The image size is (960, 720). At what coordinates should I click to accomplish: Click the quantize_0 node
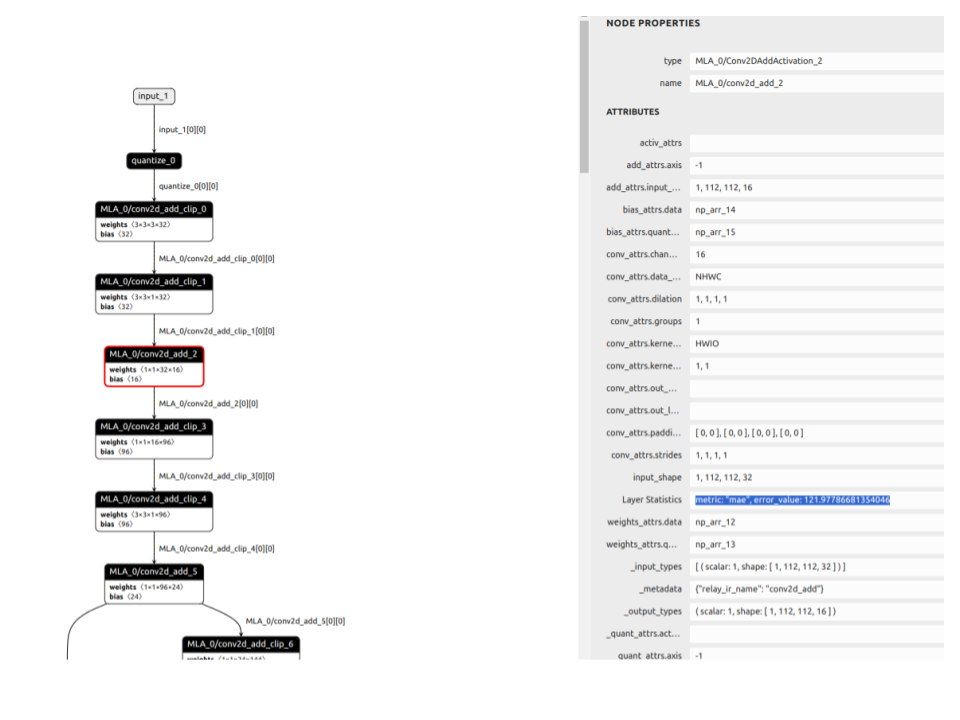(154, 160)
